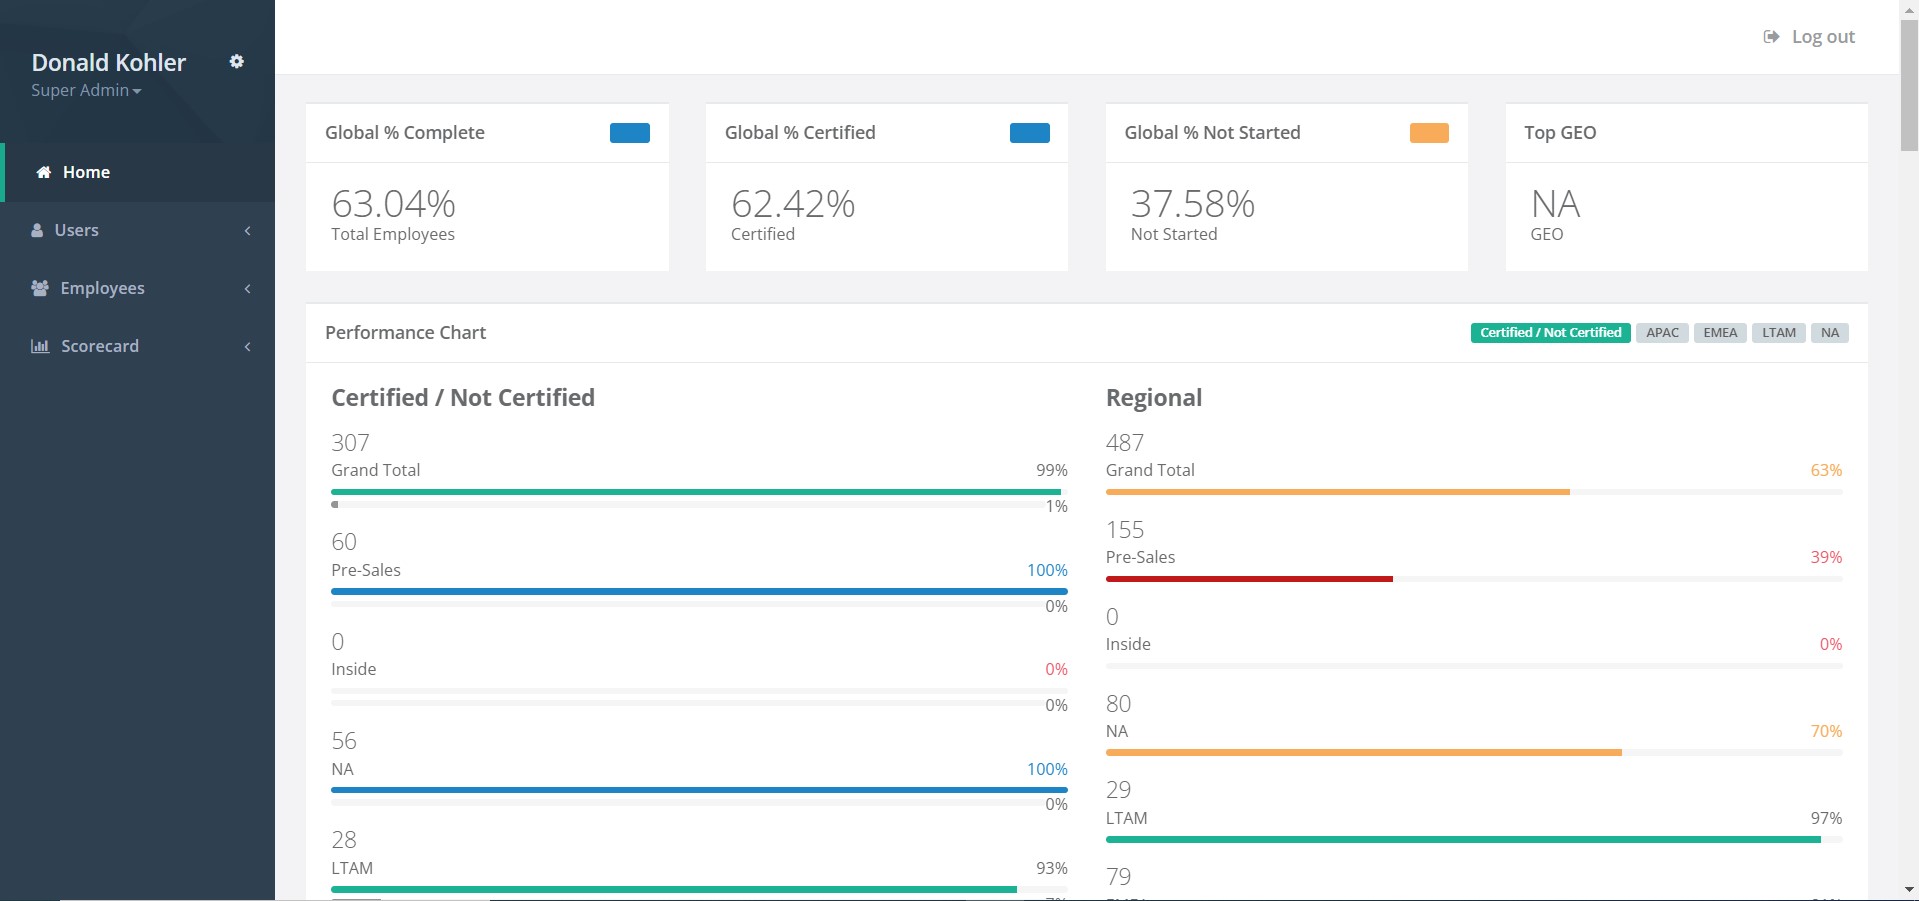Click the Performance Chart heading
1919x901 pixels.
tap(405, 332)
